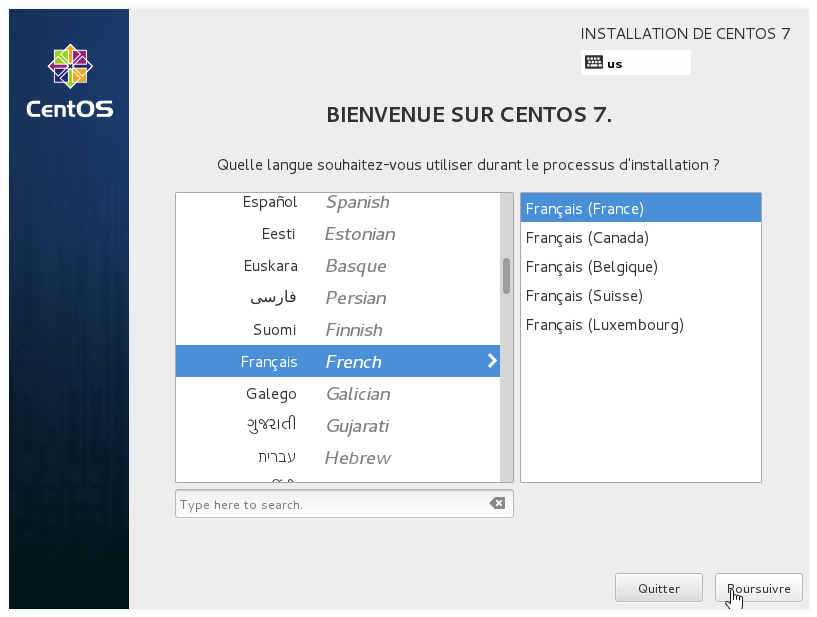Open the us keyboard layout indicator
The image size is (817, 617).
tap(636, 63)
